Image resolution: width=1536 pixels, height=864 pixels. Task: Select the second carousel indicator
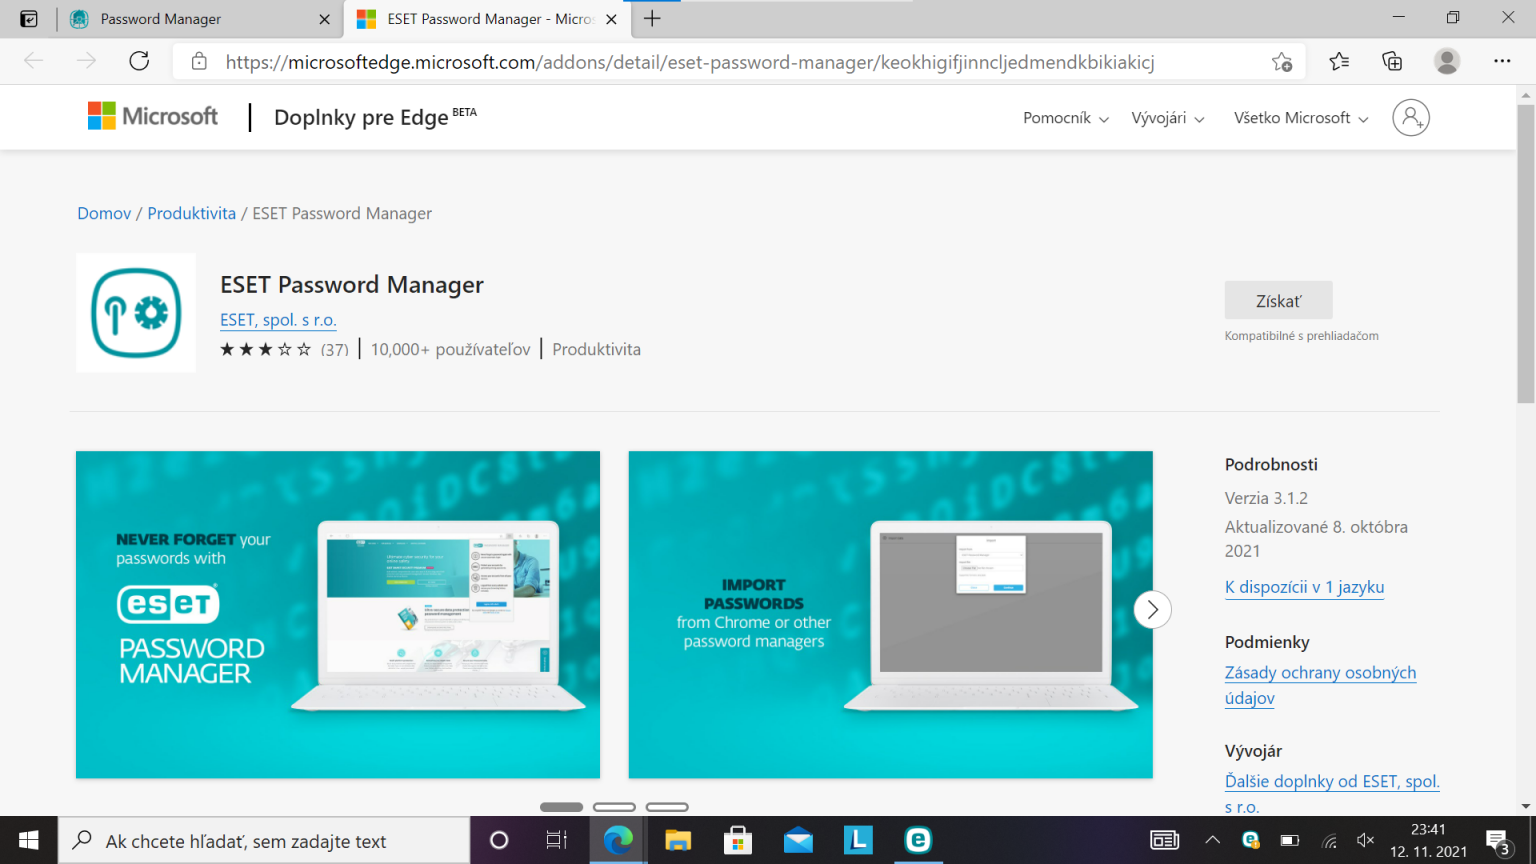click(614, 807)
